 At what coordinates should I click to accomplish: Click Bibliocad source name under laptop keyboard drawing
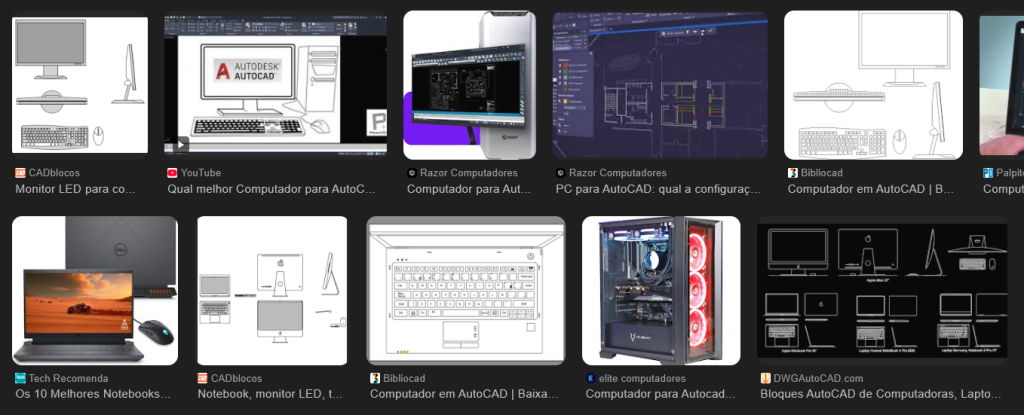[x=404, y=378]
